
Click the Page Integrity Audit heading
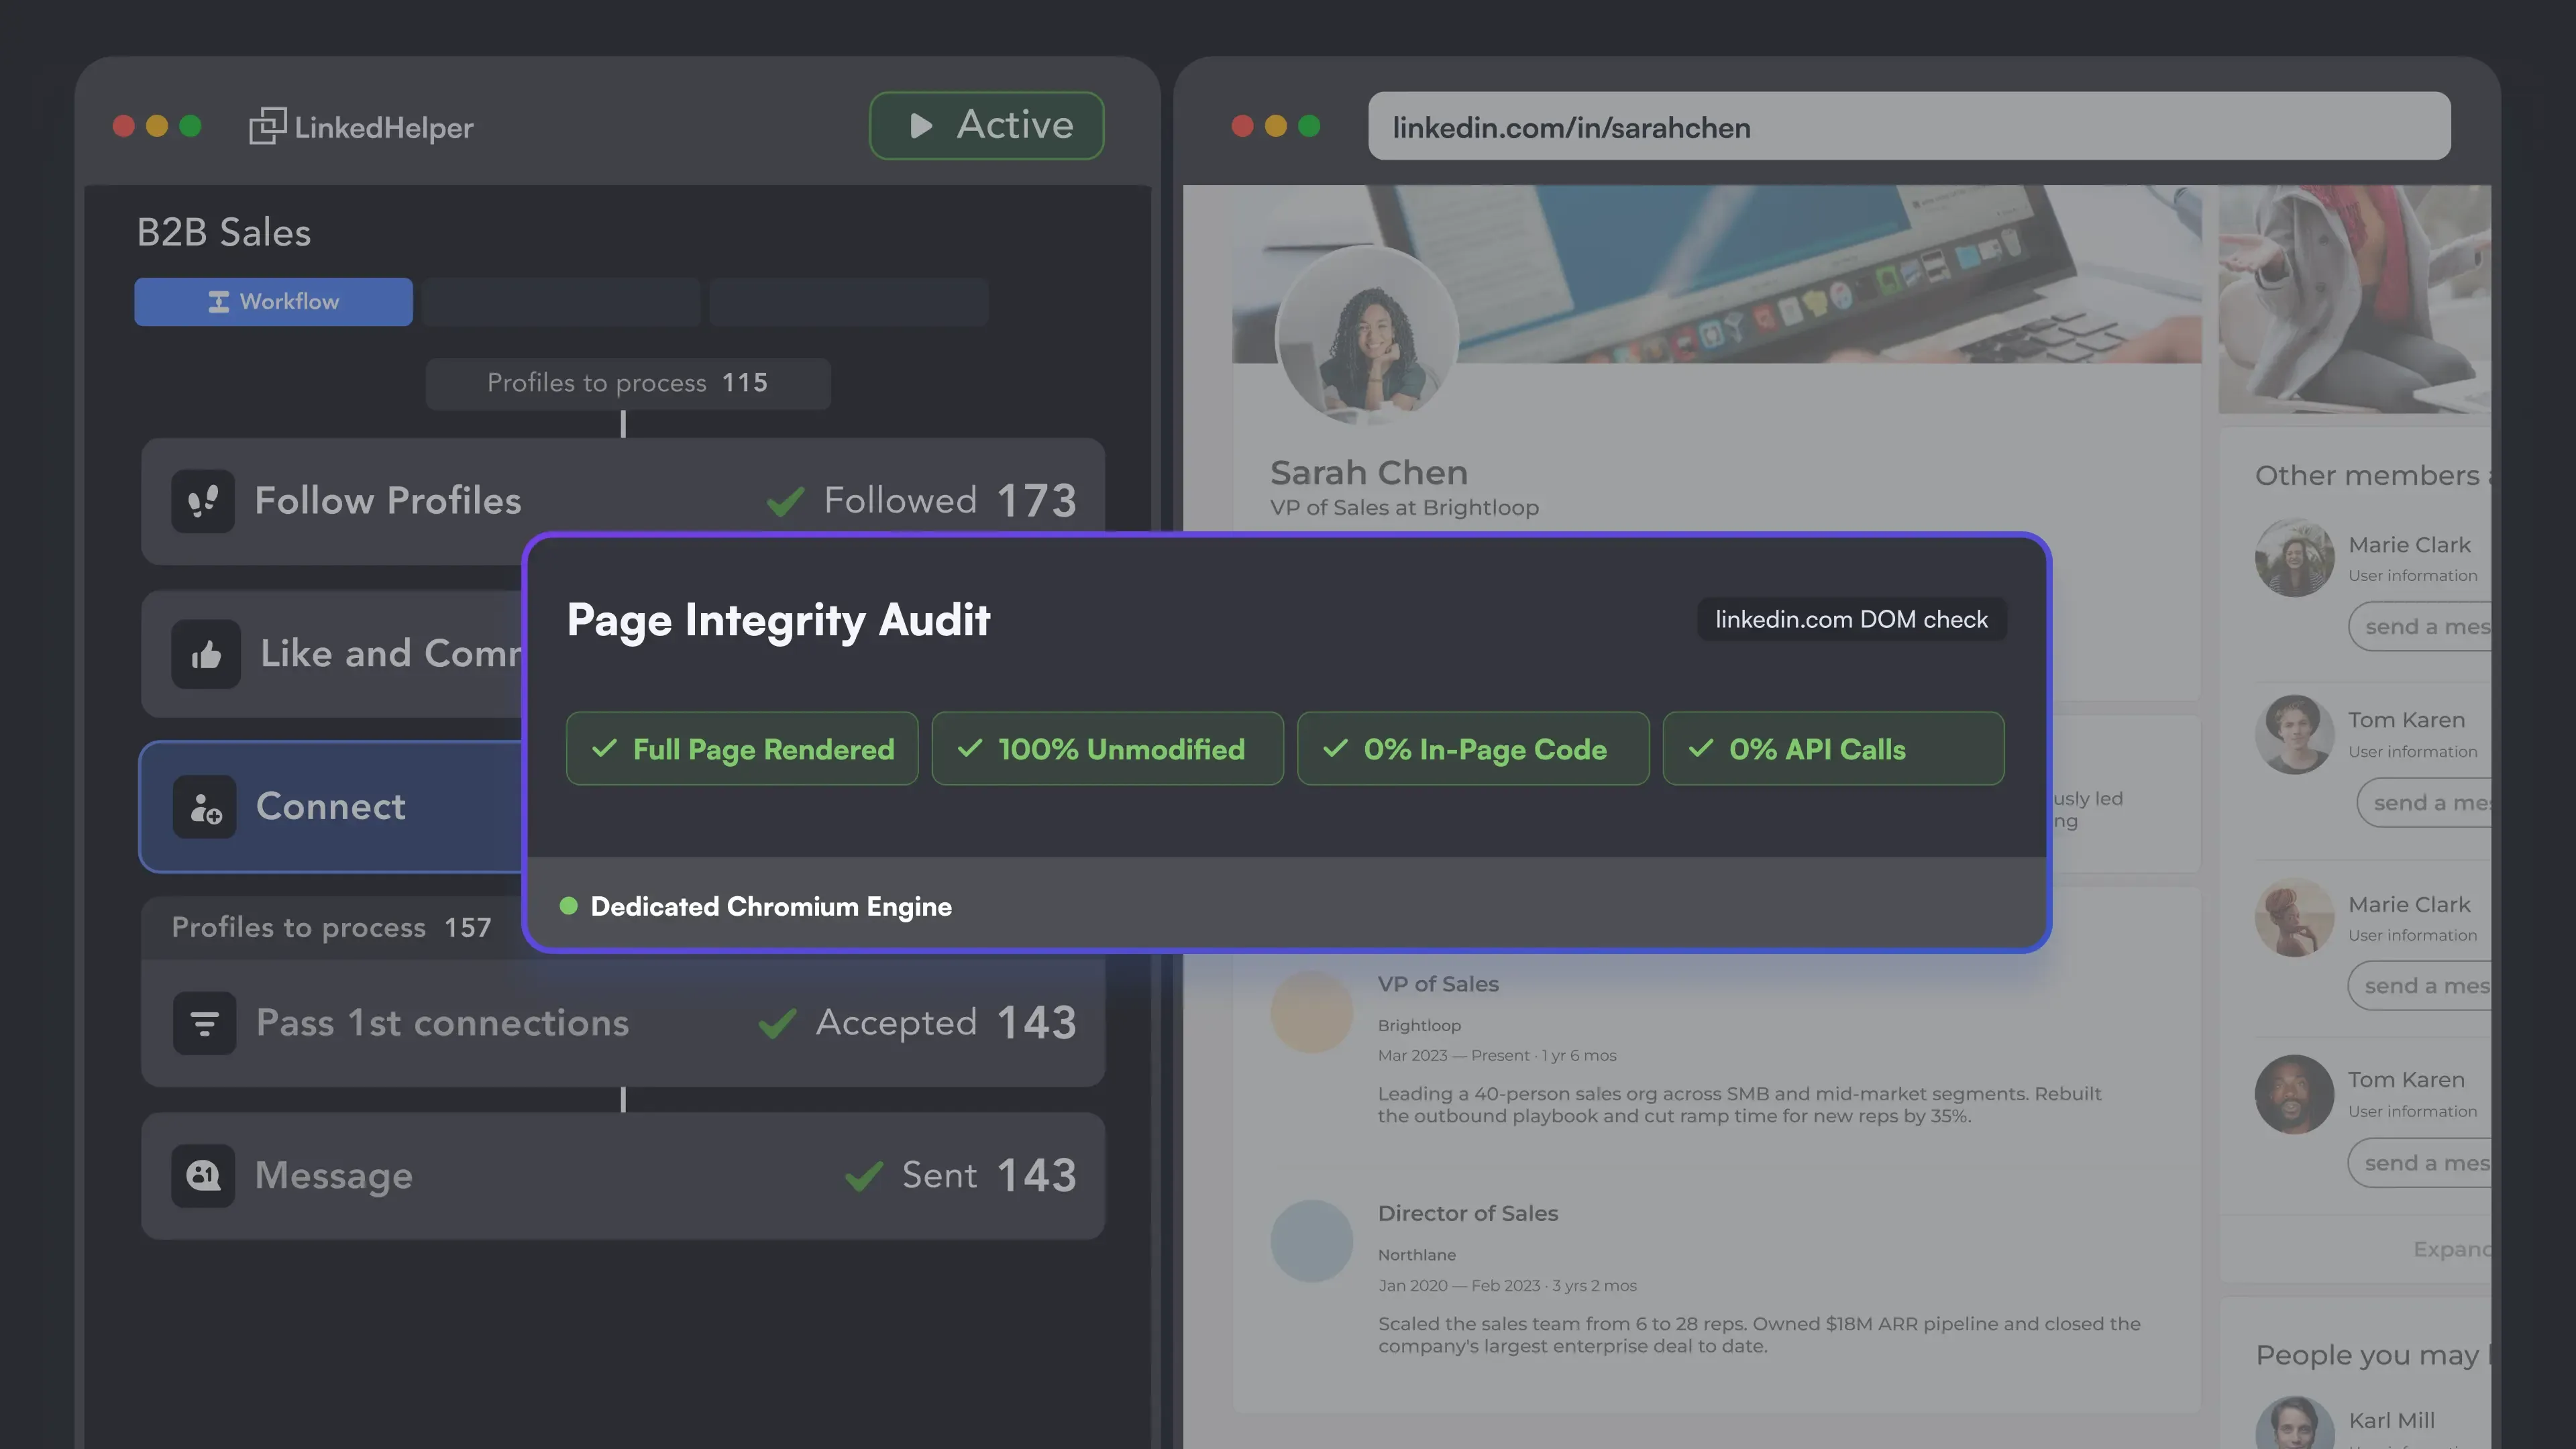point(779,620)
